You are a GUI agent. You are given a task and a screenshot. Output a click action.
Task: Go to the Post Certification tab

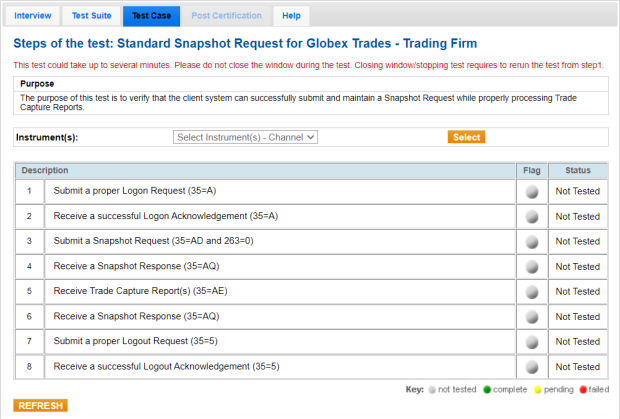(226, 16)
